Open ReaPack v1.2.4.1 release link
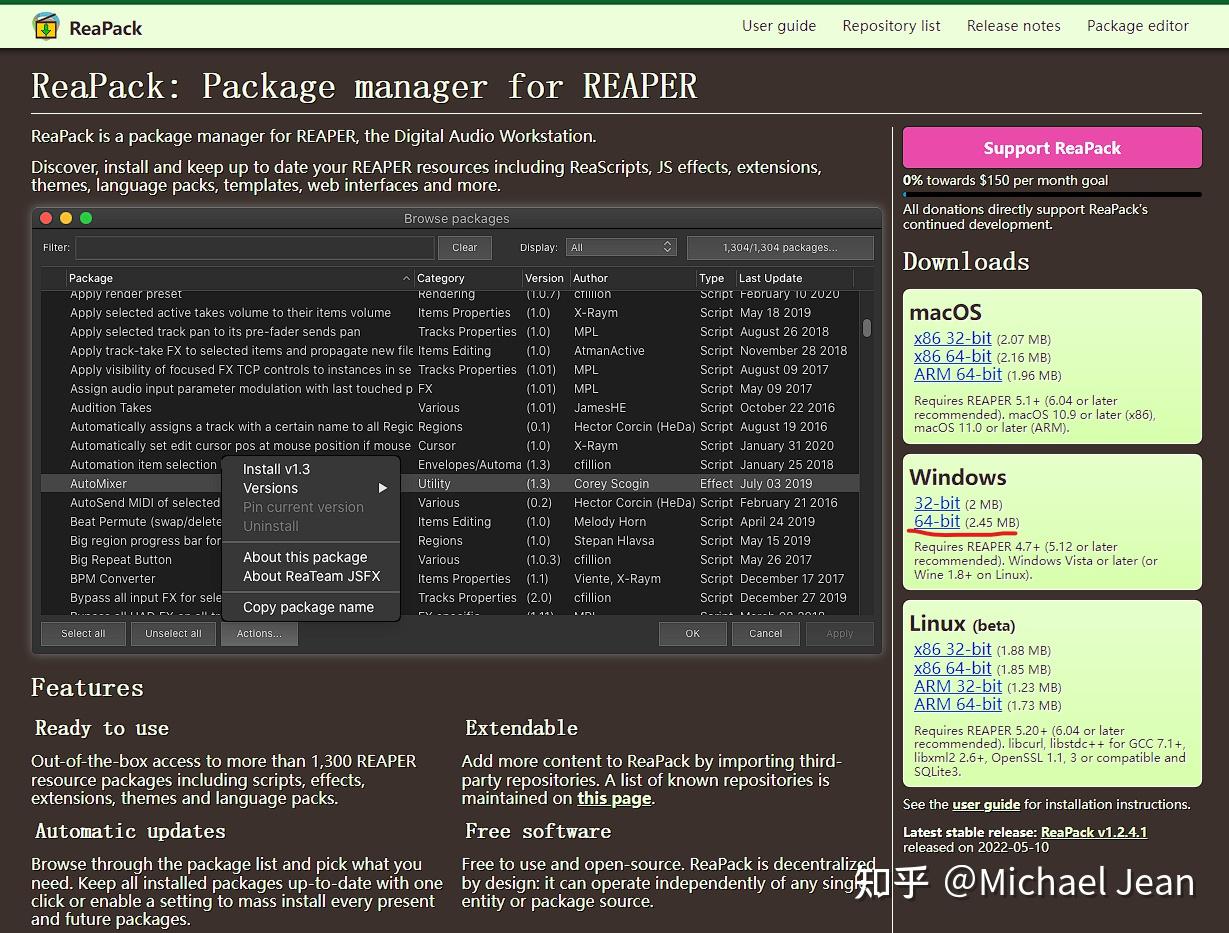 [1094, 832]
